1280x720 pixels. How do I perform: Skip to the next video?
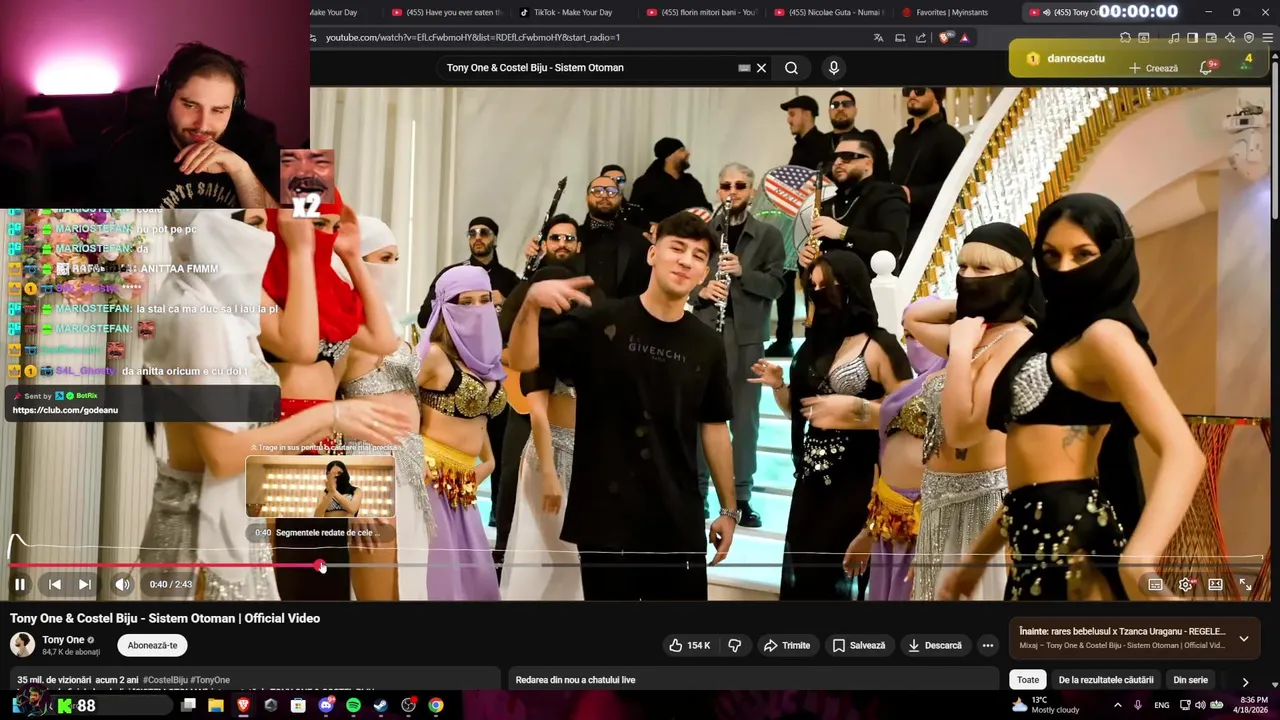pos(85,584)
